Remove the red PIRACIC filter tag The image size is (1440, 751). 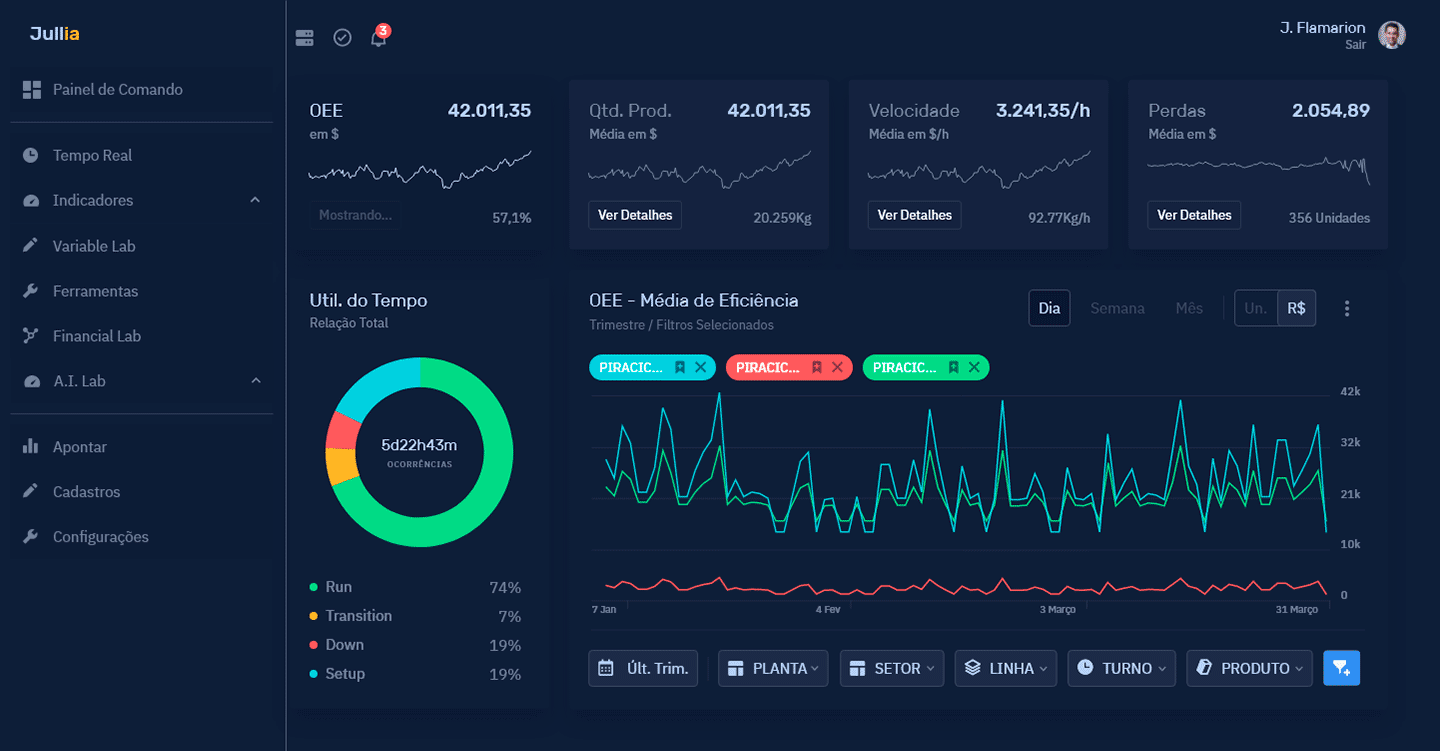837,367
